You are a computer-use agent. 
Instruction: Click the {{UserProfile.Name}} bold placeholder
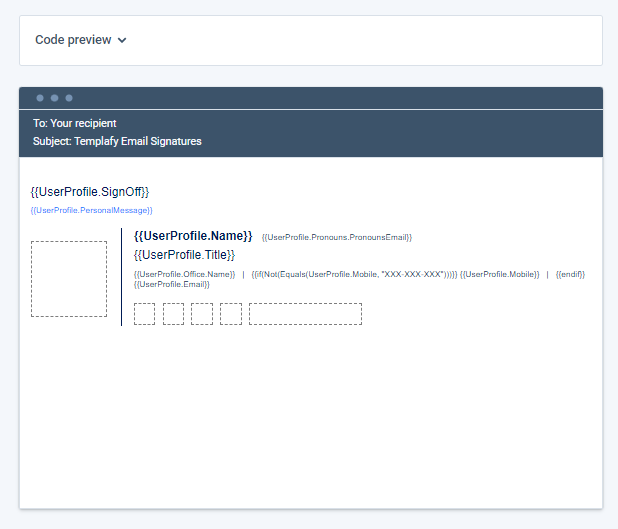pos(193,236)
